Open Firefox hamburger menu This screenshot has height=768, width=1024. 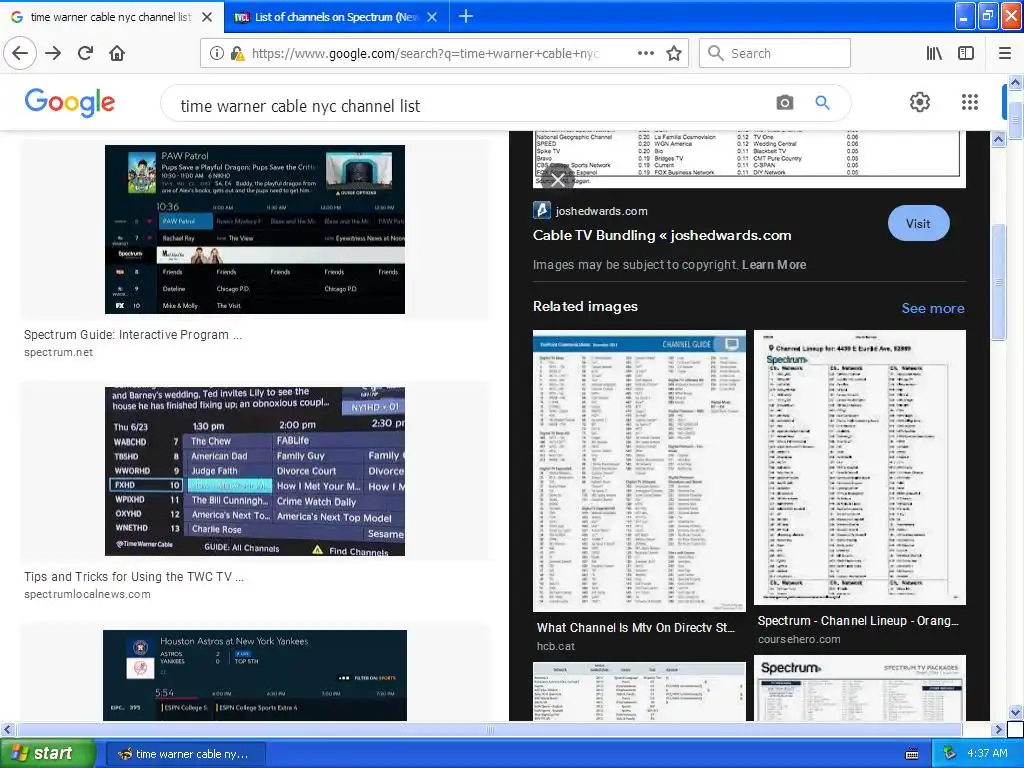click(1005, 54)
